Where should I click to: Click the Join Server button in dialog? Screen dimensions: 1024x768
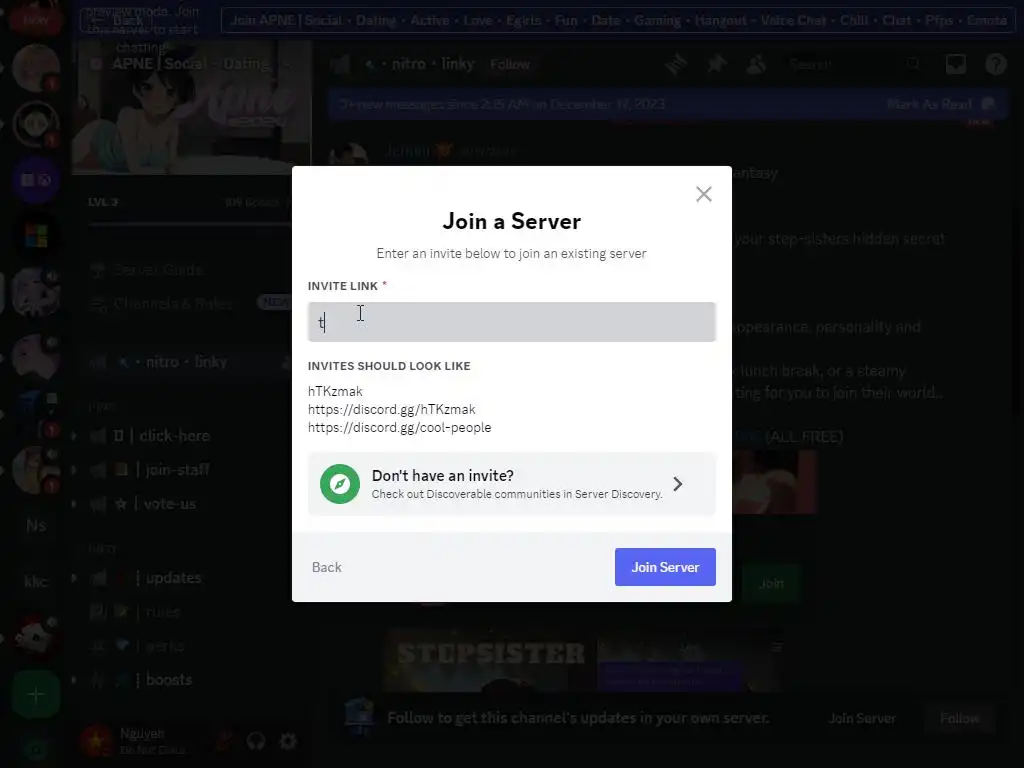click(x=665, y=567)
